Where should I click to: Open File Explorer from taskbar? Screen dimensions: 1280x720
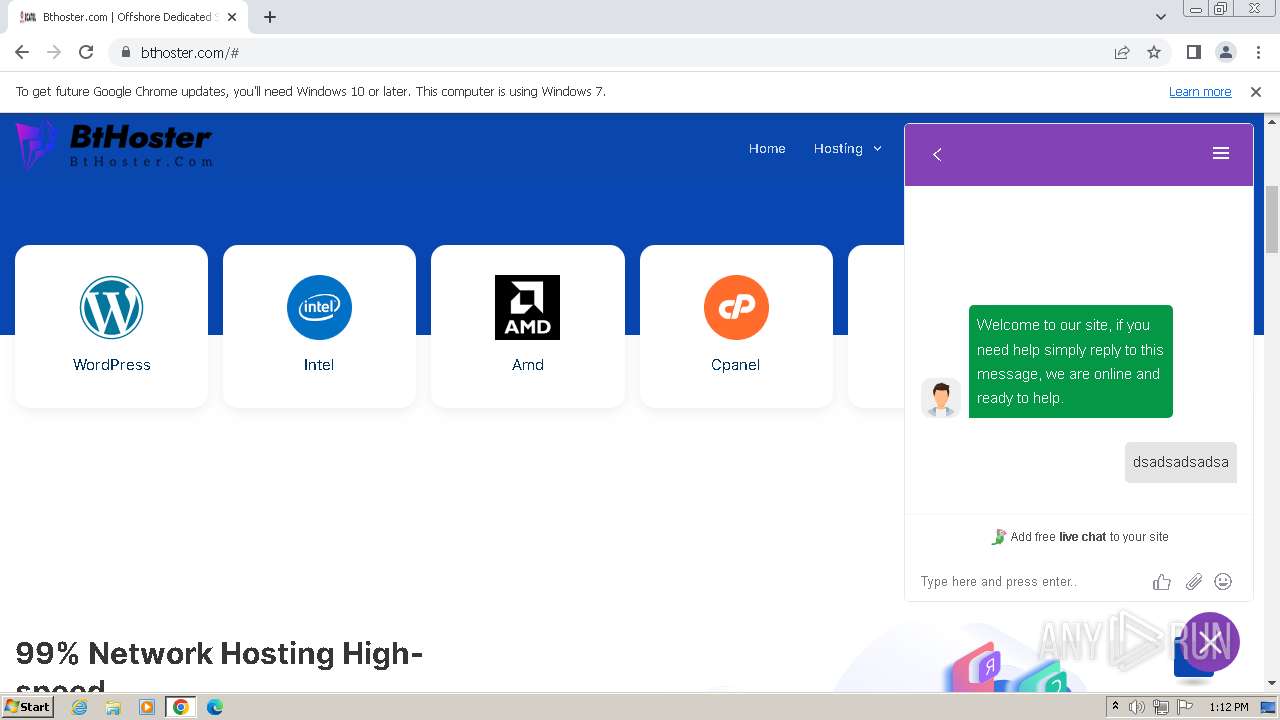click(113, 707)
